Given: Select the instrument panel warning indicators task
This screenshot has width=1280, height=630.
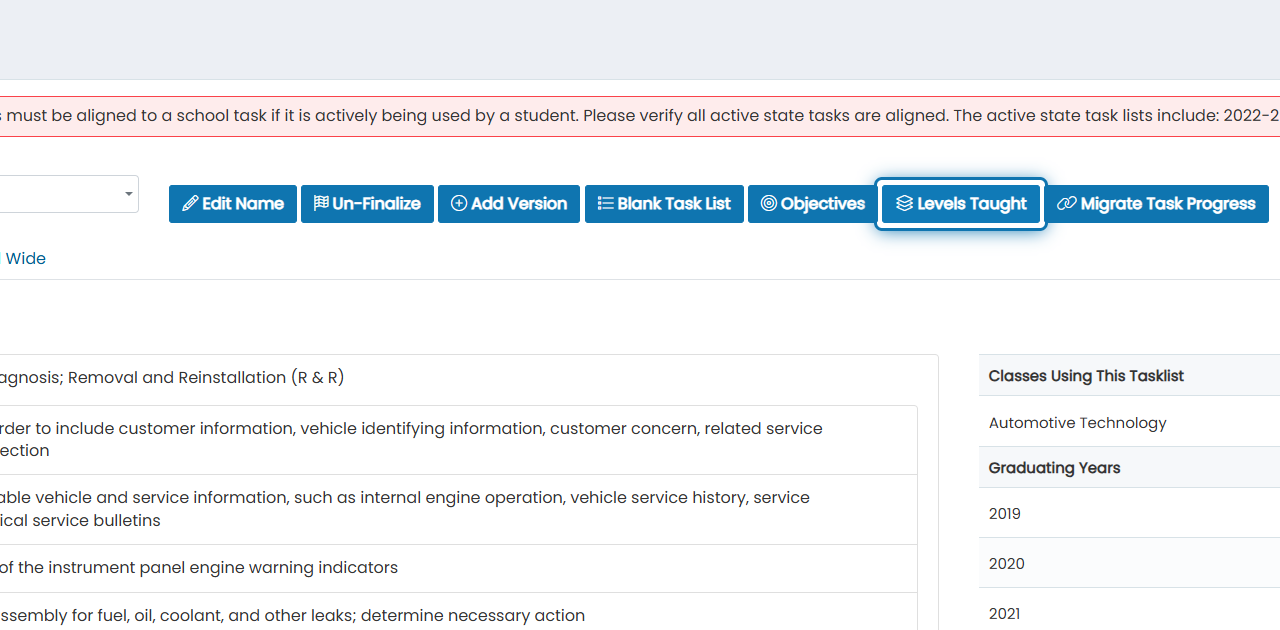Looking at the screenshot, I should click(x=458, y=568).
